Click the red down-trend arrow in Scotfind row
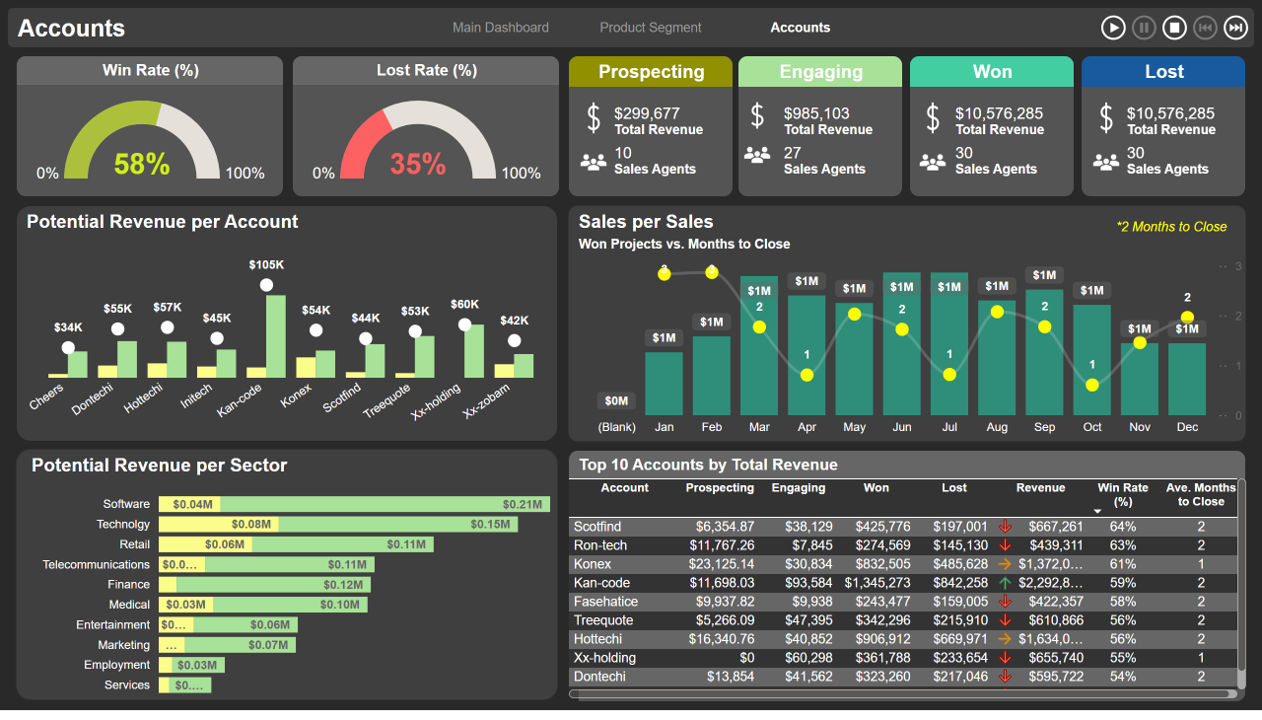This screenshot has width=1262, height=720. 1003,527
